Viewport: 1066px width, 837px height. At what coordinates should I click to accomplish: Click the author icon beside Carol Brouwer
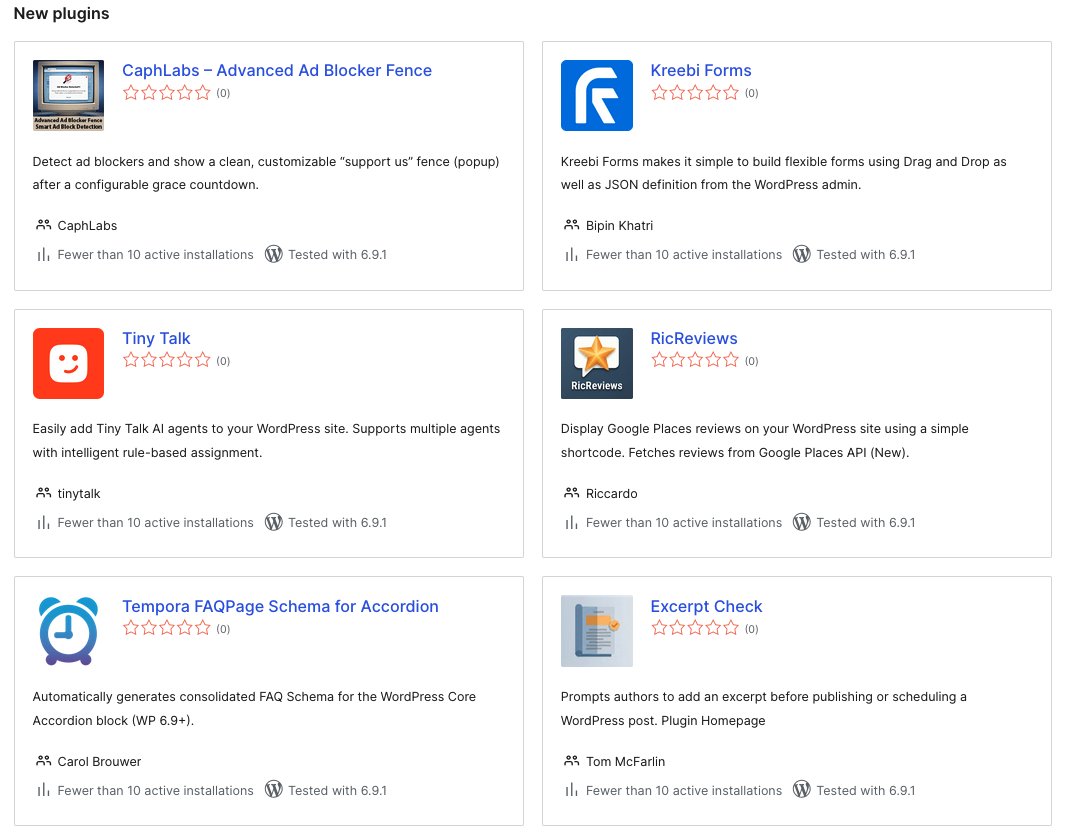44,760
